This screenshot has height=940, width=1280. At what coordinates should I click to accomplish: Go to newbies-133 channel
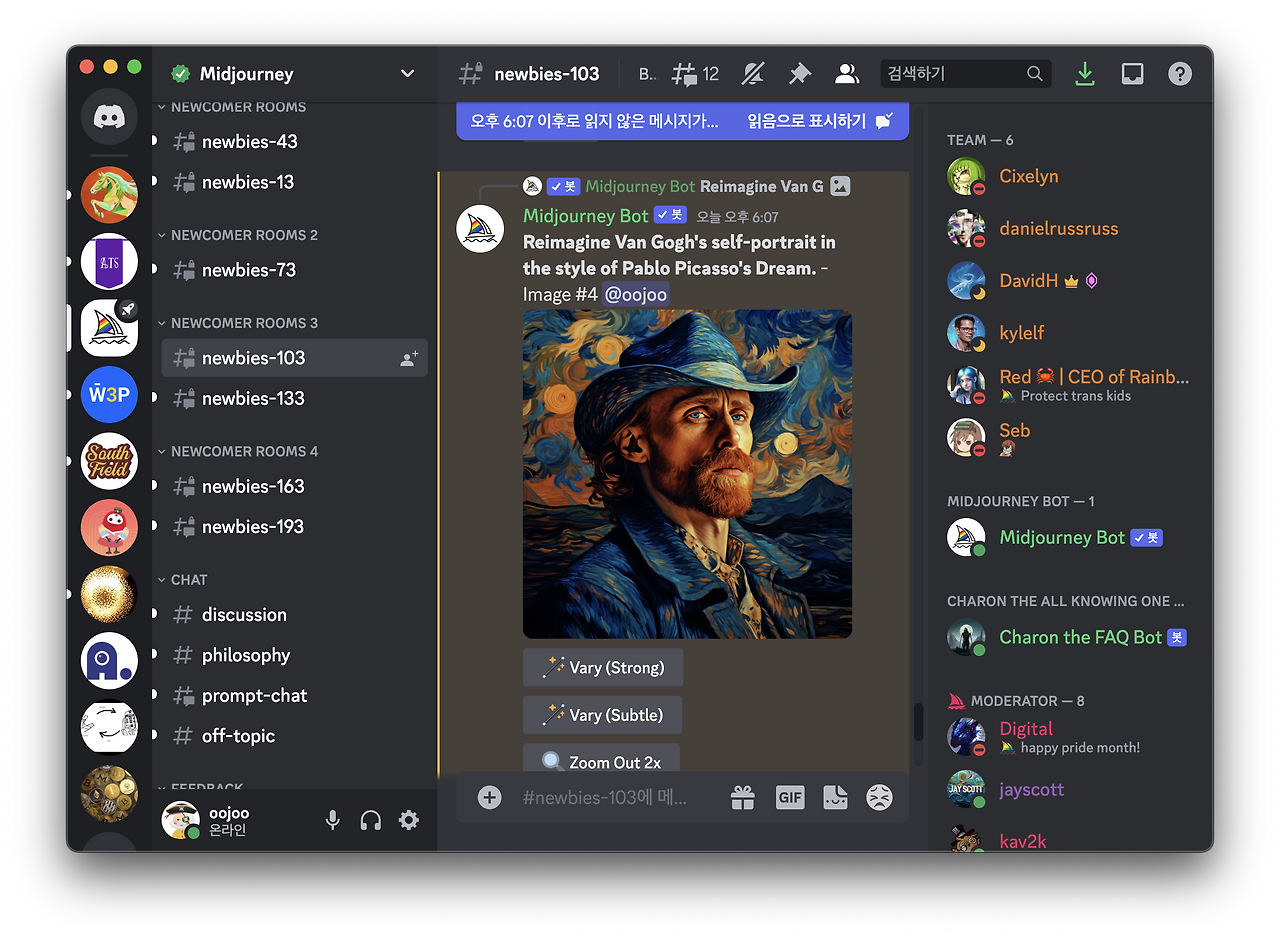[x=295, y=398]
